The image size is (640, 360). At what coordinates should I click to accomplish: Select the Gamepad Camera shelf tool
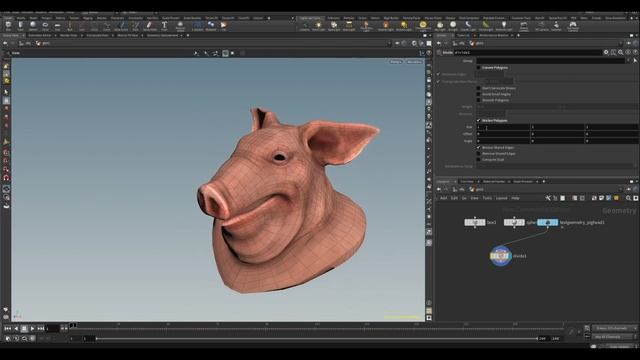tap(573, 26)
